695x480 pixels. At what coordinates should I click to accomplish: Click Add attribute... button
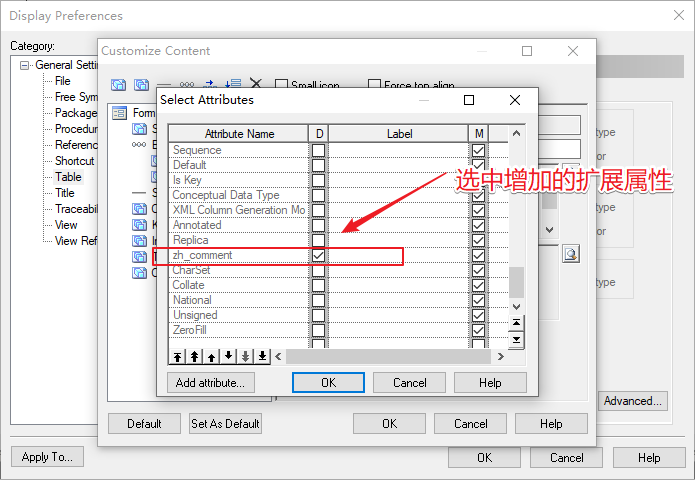coord(211,382)
